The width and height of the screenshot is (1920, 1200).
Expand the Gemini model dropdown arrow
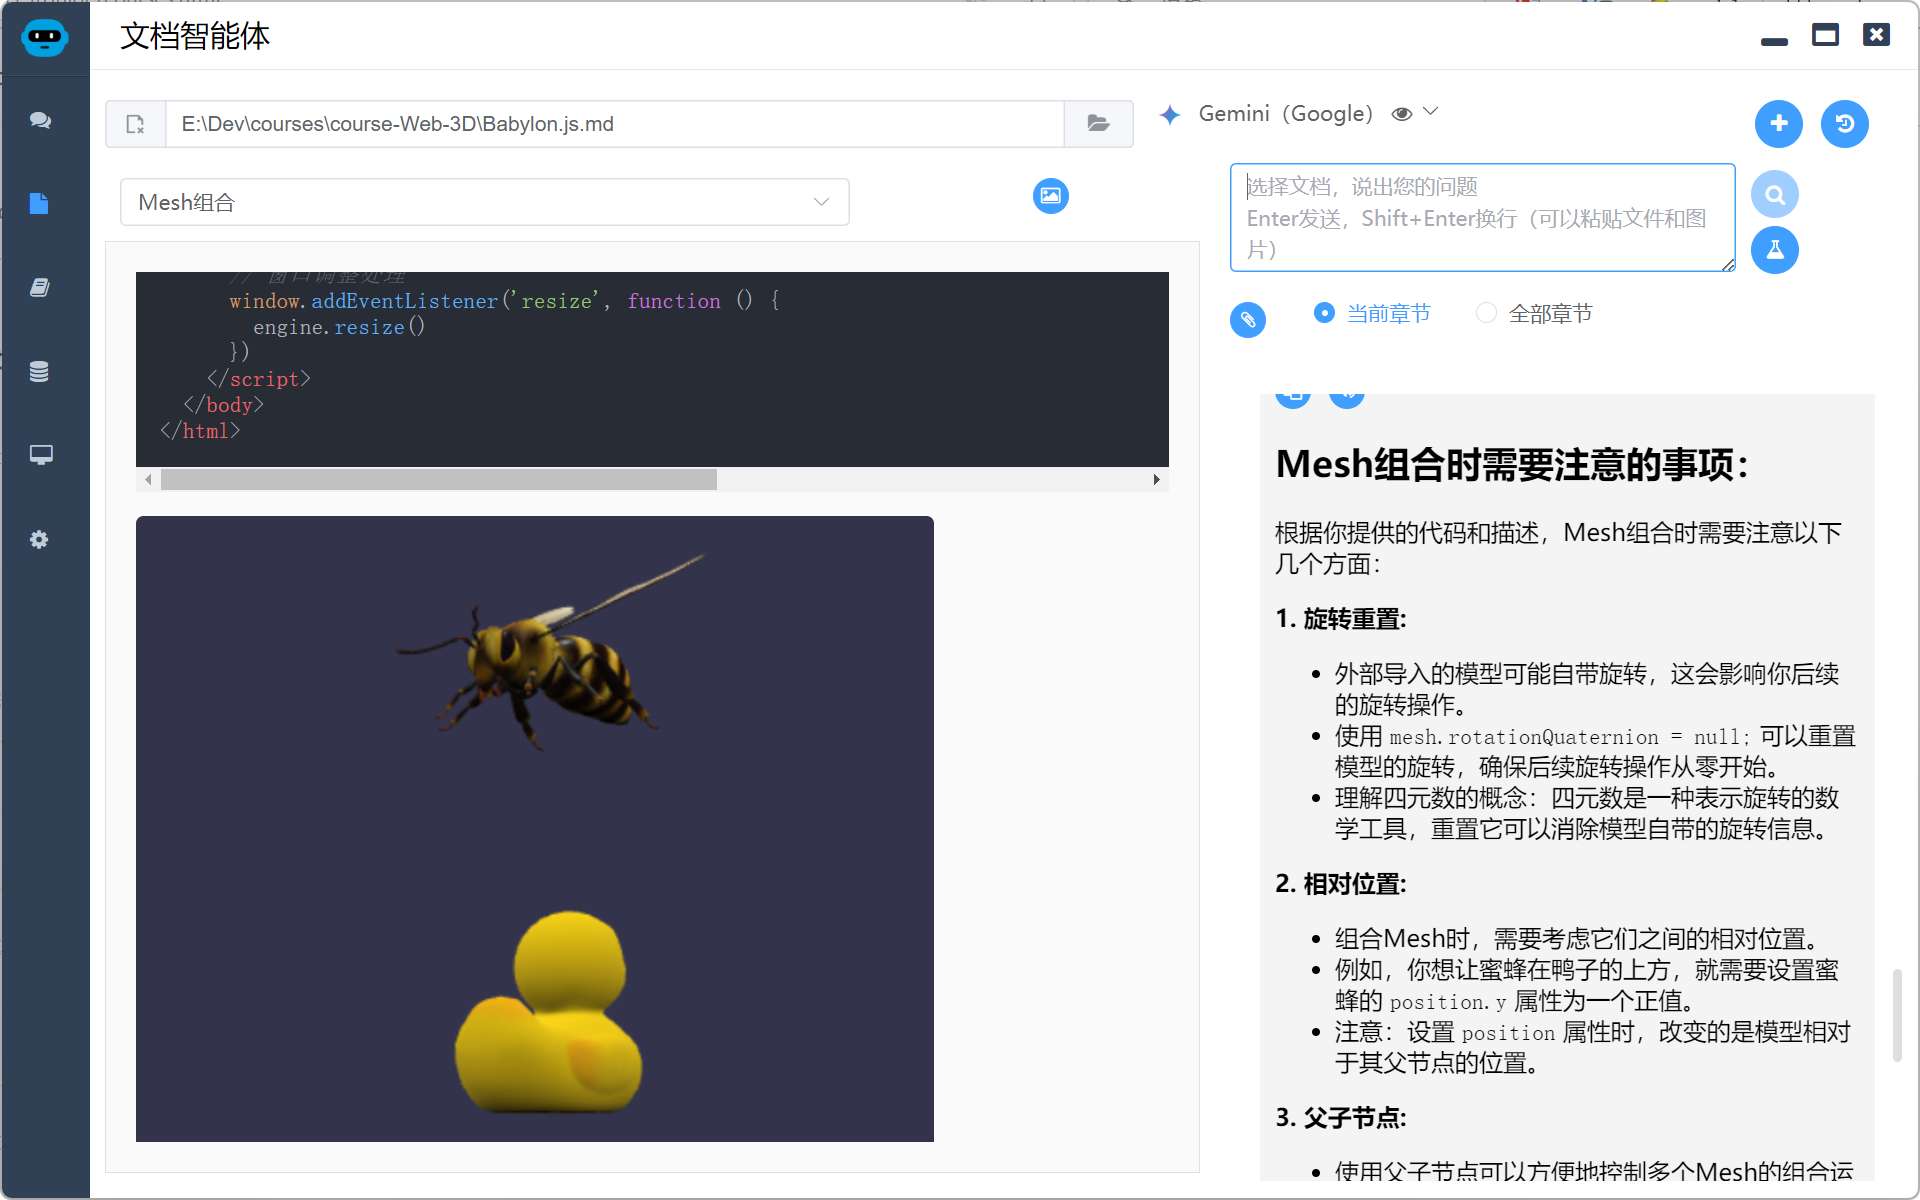(1431, 112)
